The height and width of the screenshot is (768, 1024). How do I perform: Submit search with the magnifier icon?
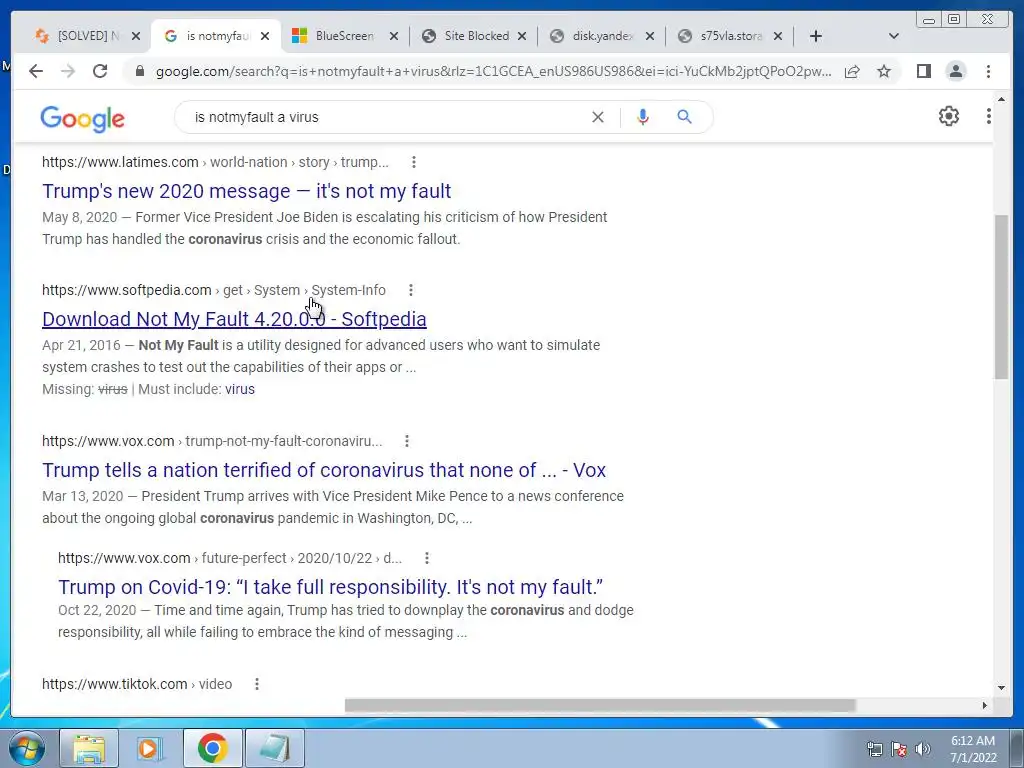[x=684, y=117]
